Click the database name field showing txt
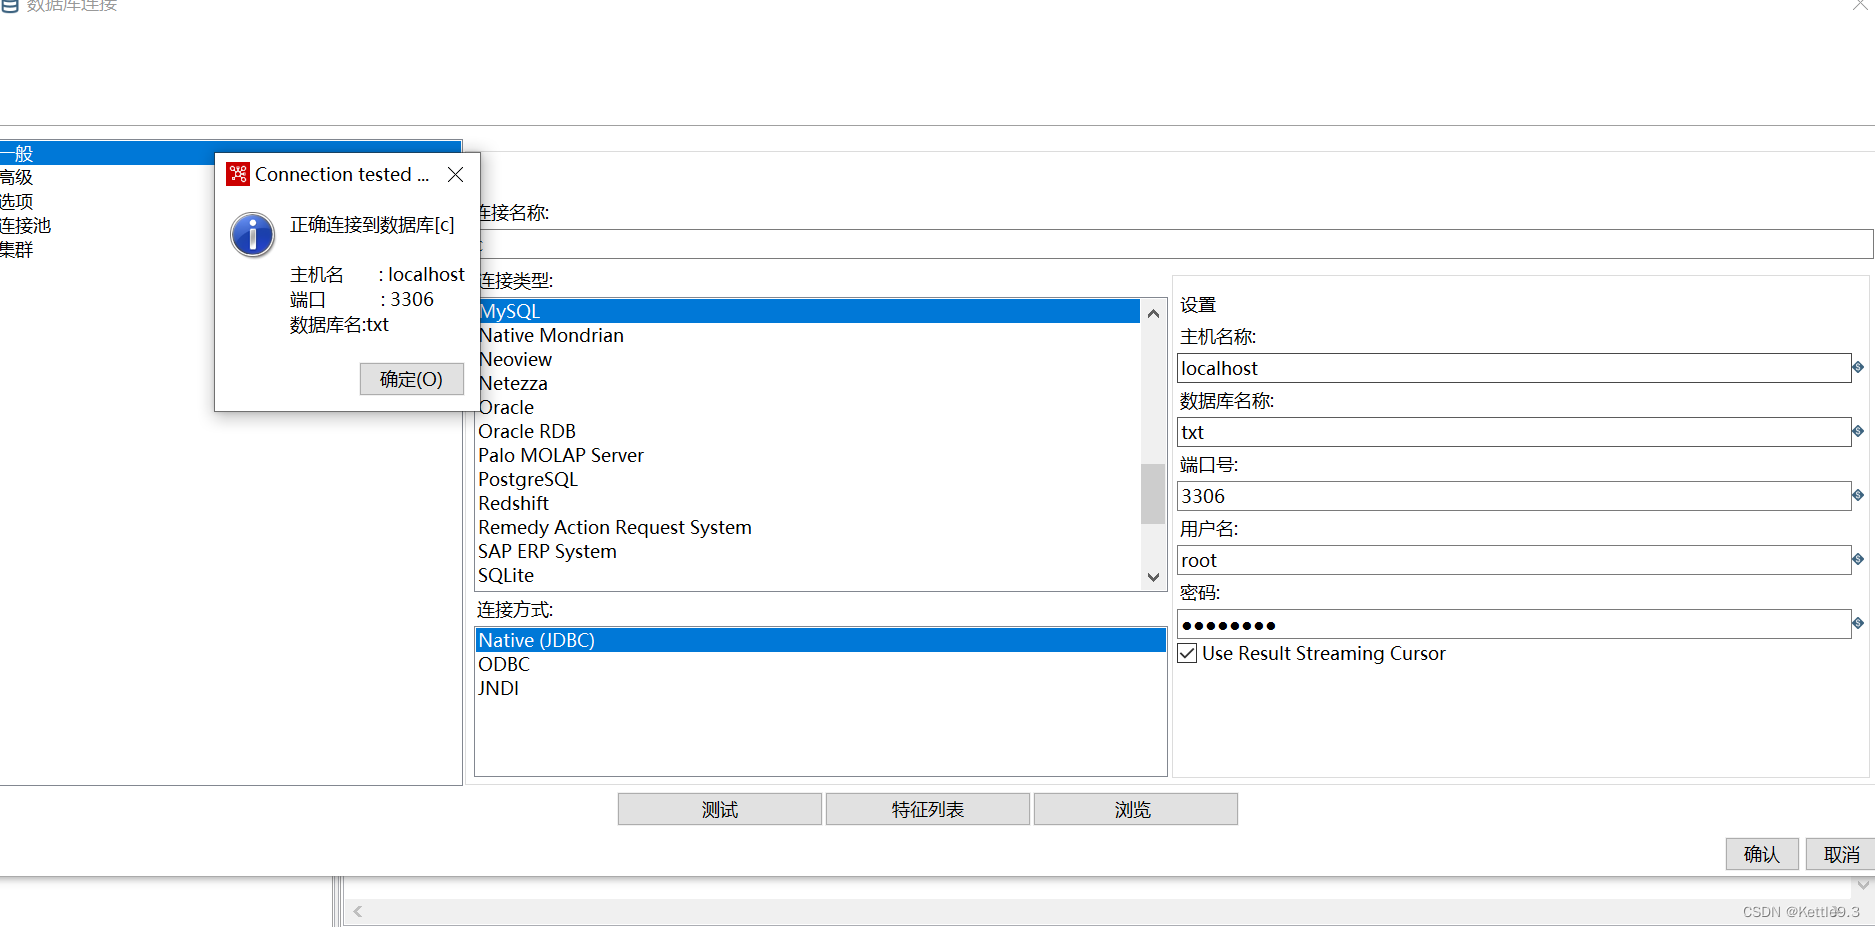The height and width of the screenshot is (927, 1875). (x=1514, y=432)
